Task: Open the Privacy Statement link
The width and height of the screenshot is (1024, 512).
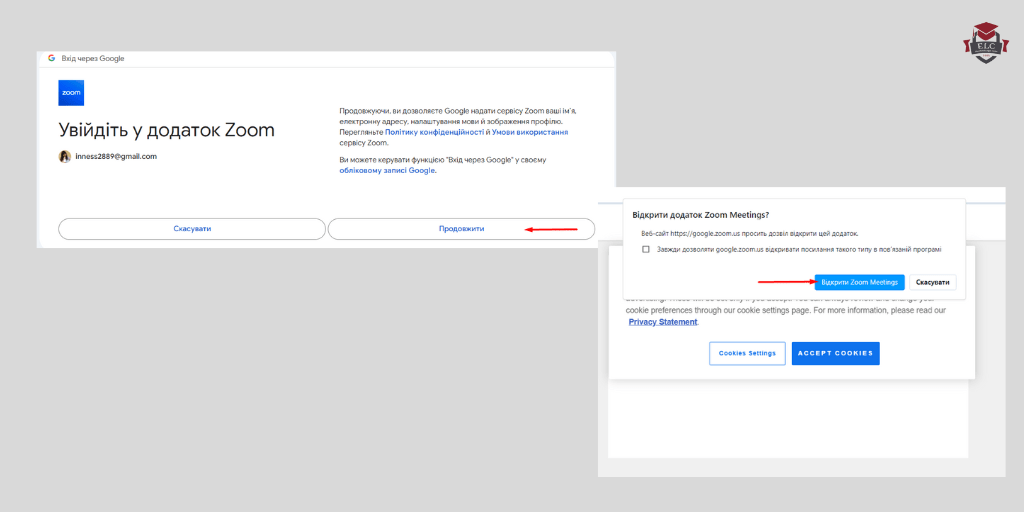Action: pos(663,322)
